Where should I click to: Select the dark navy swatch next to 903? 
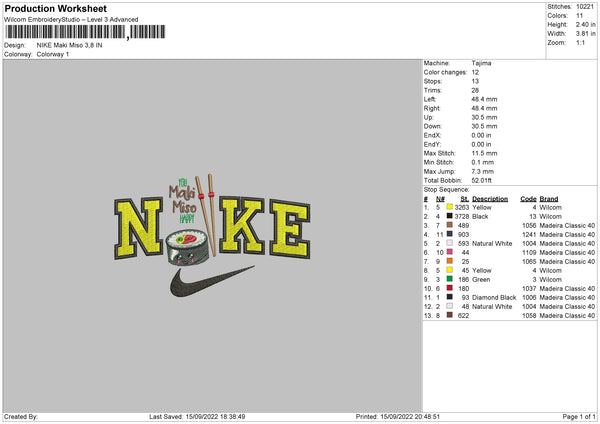pyautogui.click(x=450, y=234)
